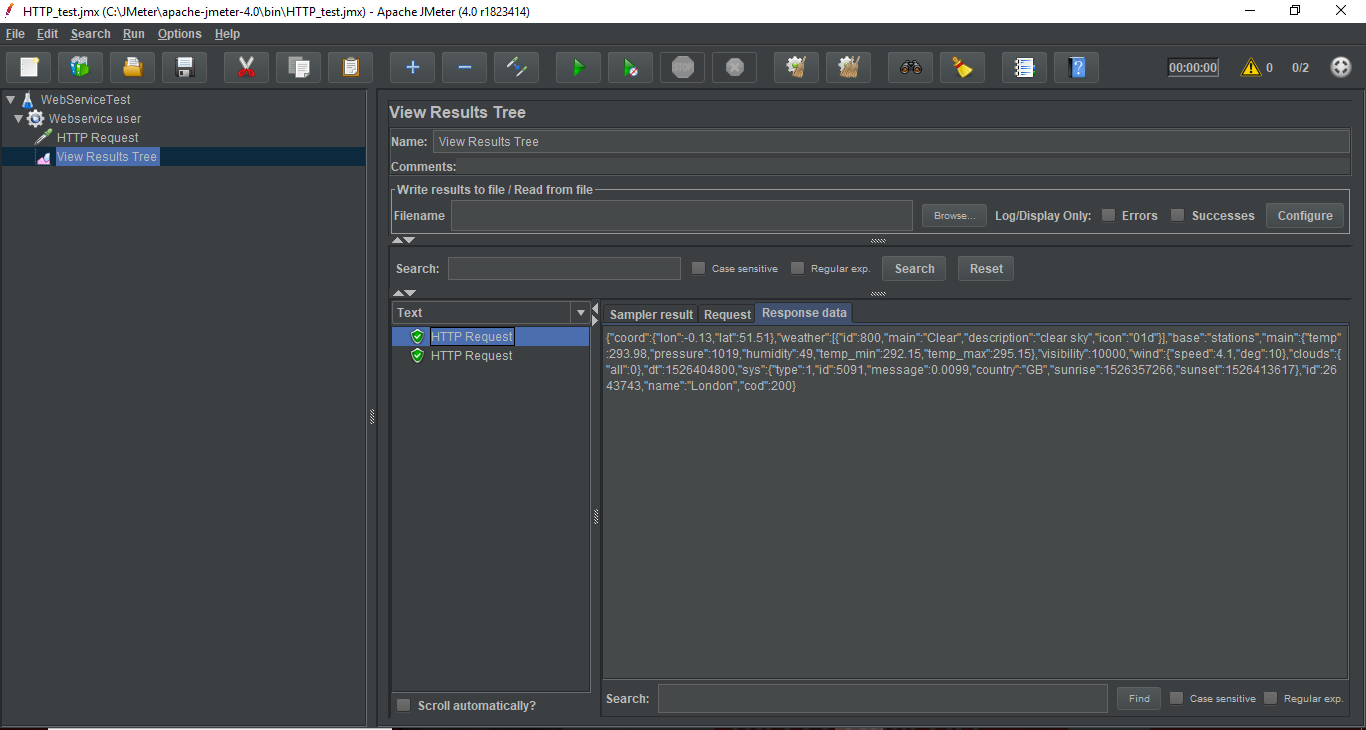Collapse all nodes with minus icon
Viewport: 1366px width, 730px height.
pos(464,67)
